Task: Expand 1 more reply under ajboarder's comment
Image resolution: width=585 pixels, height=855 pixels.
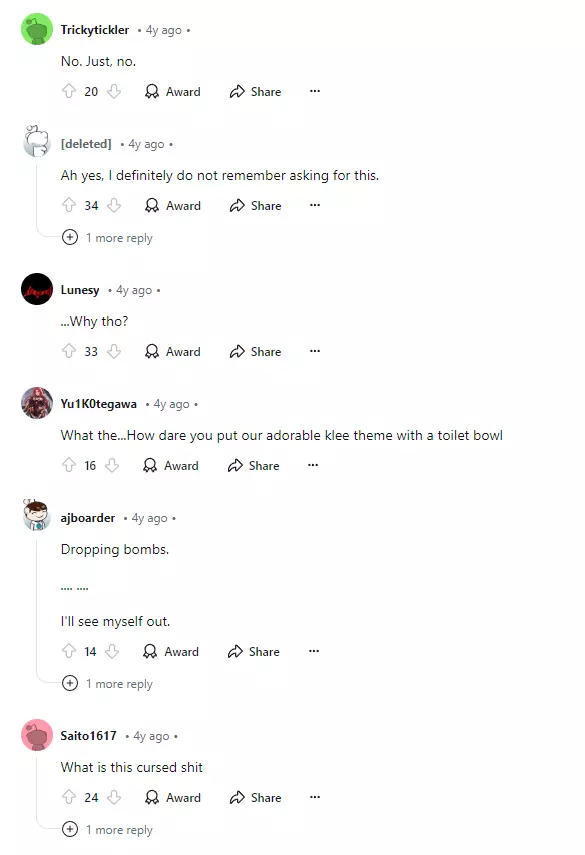Action: click(x=107, y=684)
